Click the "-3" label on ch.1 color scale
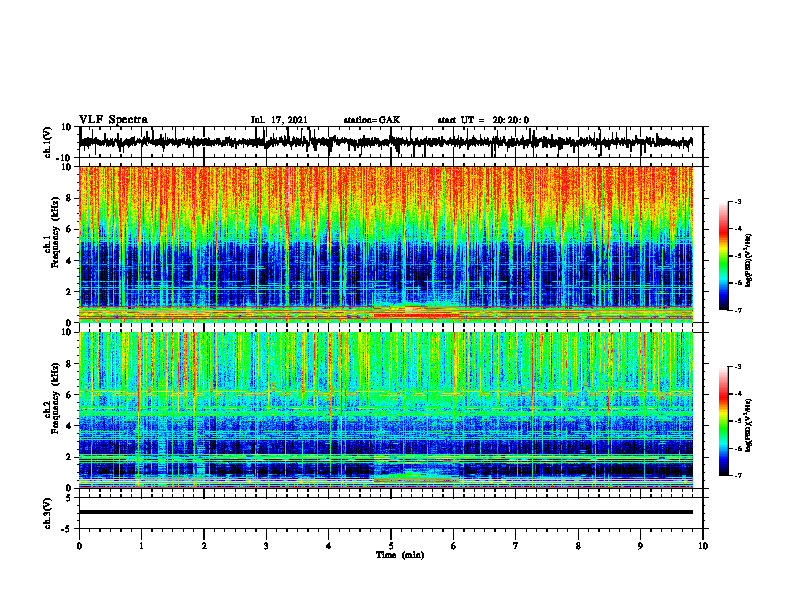 point(737,202)
